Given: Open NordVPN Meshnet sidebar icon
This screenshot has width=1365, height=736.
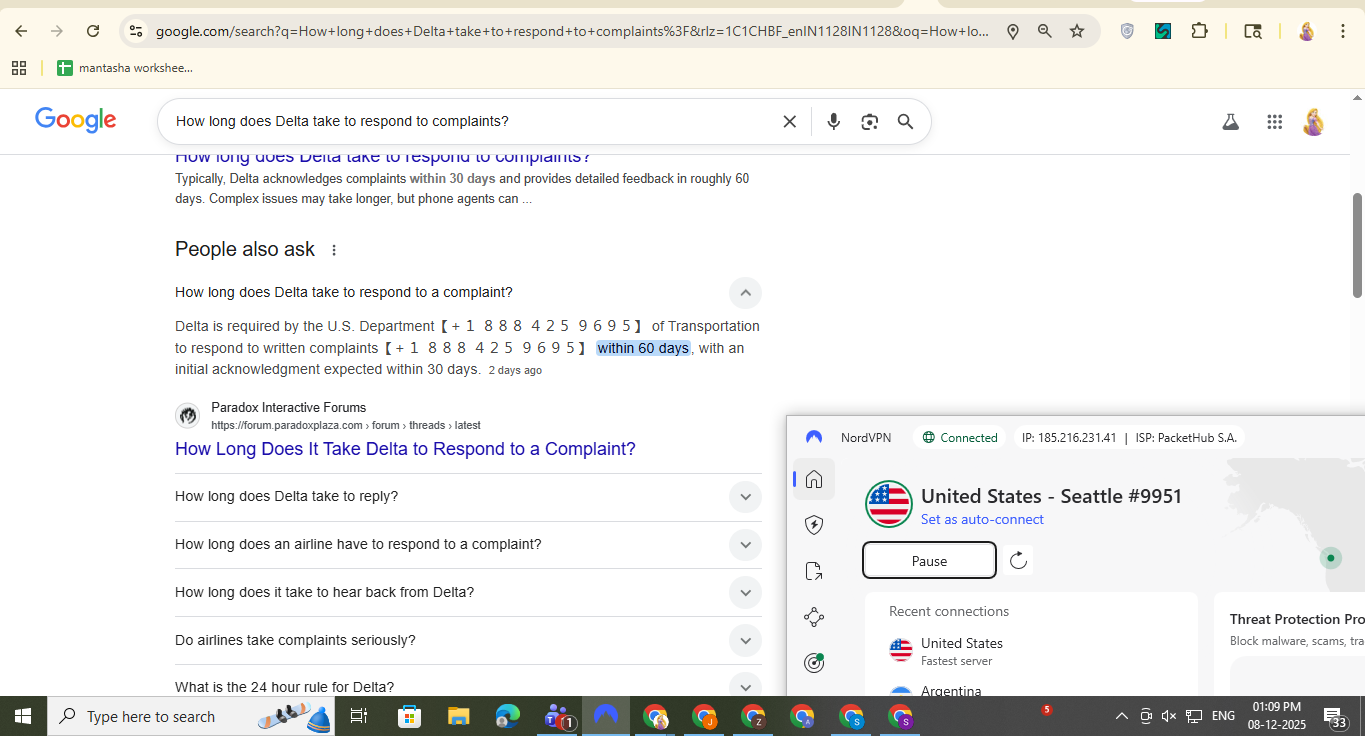Looking at the screenshot, I should [x=814, y=617].
